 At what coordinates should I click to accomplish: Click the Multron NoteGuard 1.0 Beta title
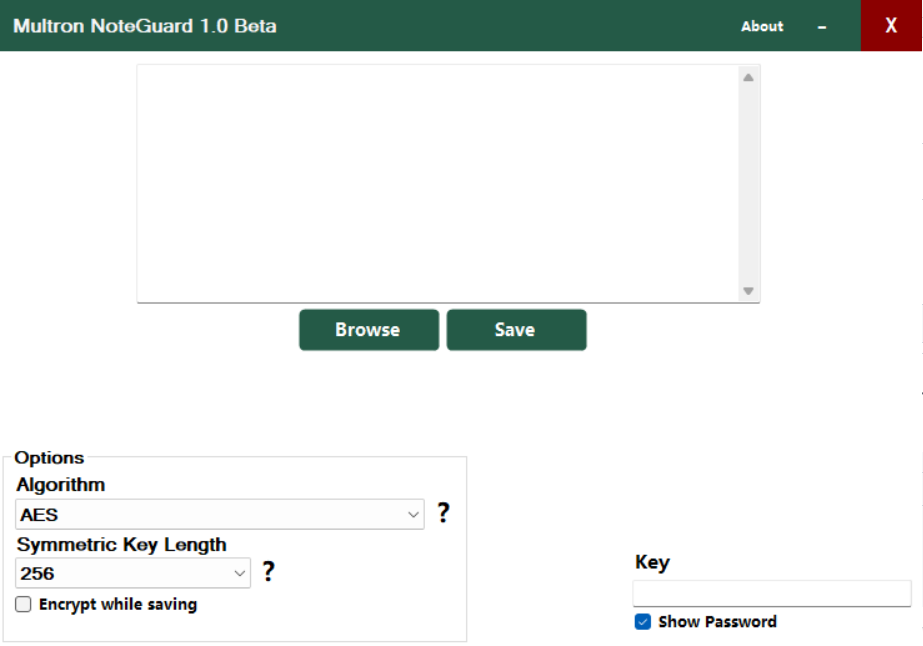pos(145,26)
